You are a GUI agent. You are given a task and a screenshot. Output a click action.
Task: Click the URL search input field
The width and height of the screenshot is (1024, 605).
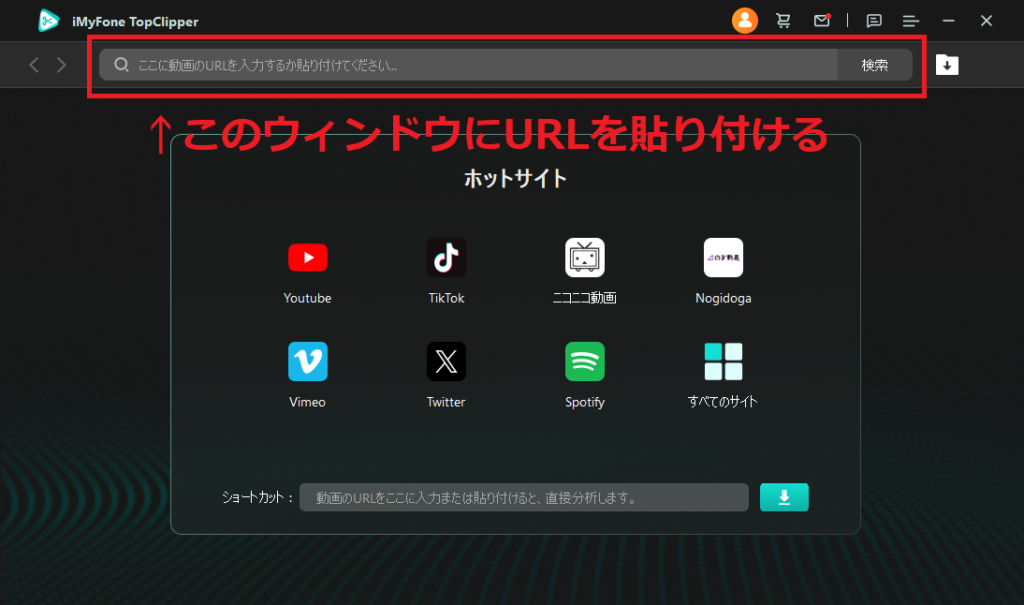tap(468, 65)
